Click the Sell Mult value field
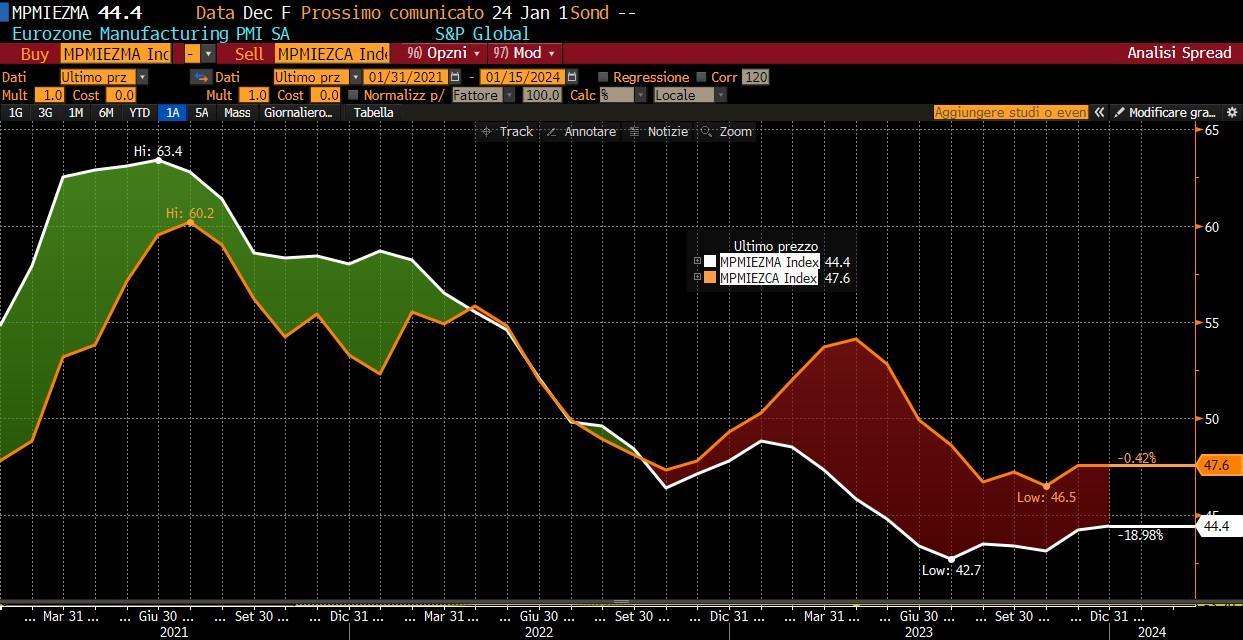This screenshot has height=640, width=1243. tap(254, 95)
